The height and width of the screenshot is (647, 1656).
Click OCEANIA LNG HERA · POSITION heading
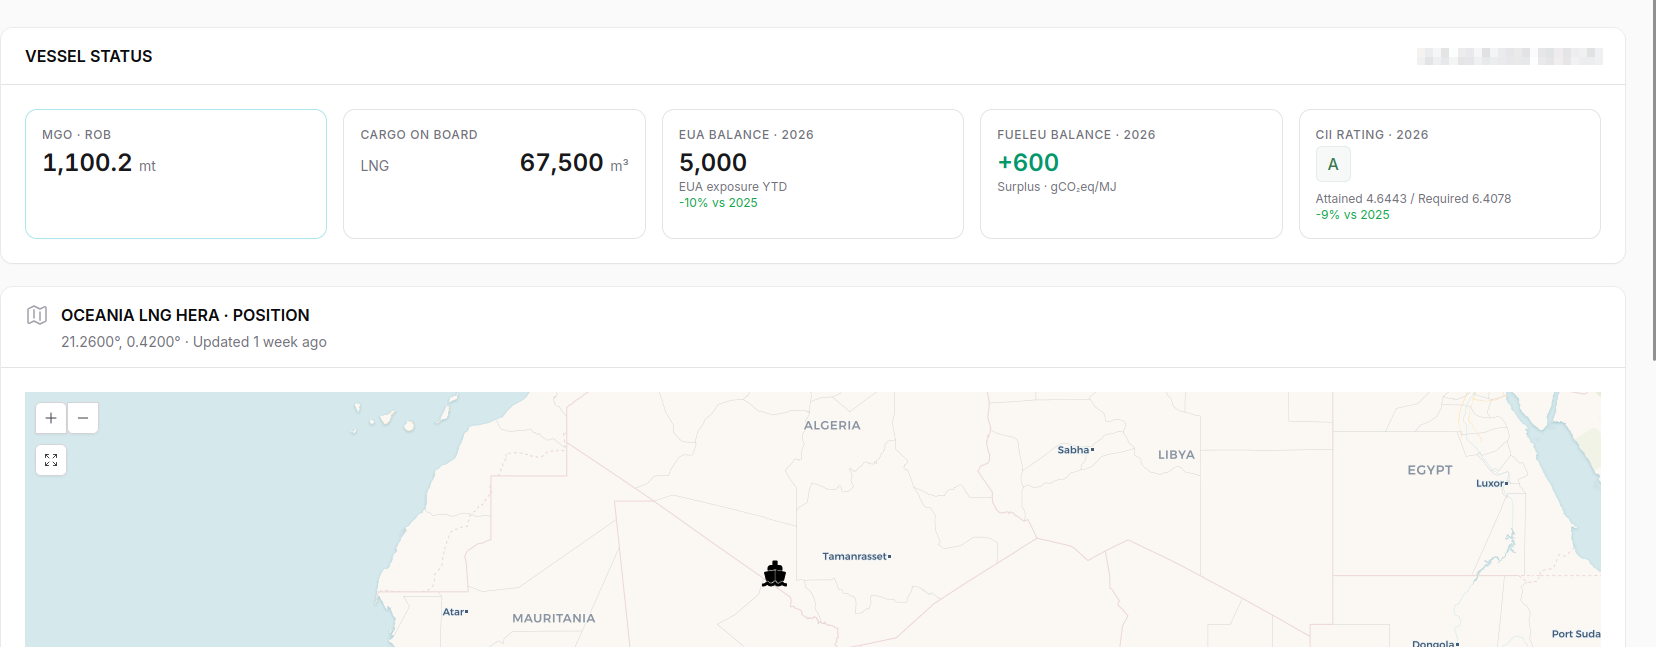pos(185,315)
